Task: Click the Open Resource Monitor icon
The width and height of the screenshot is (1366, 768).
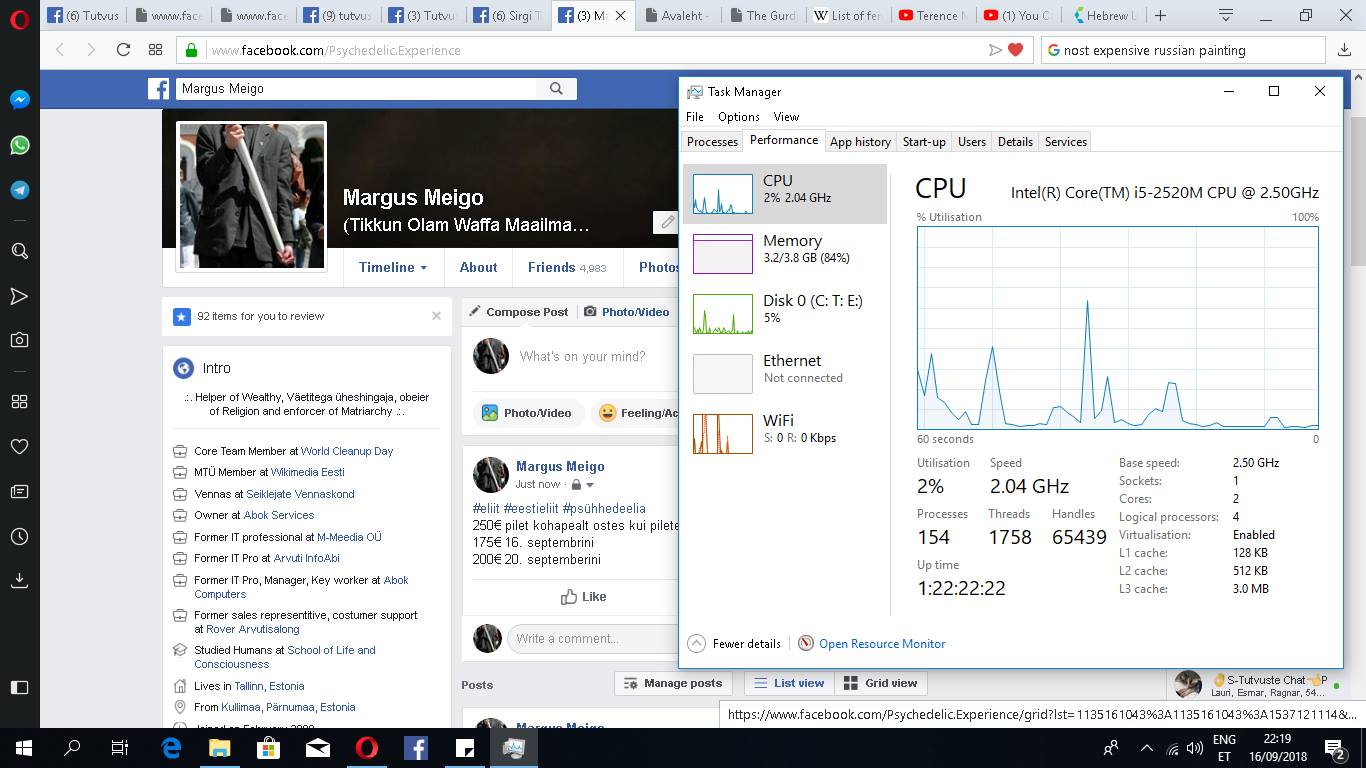Action: point(806,644)
